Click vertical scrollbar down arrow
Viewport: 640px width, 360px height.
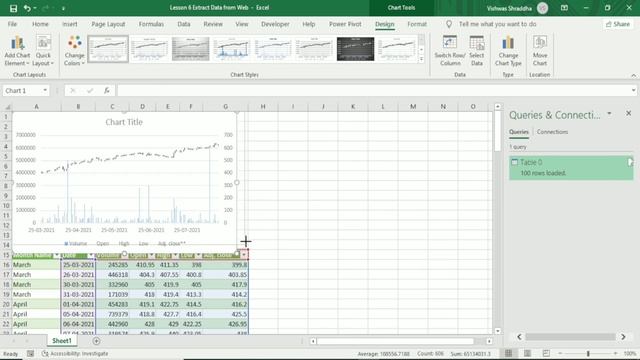point(498,331)
